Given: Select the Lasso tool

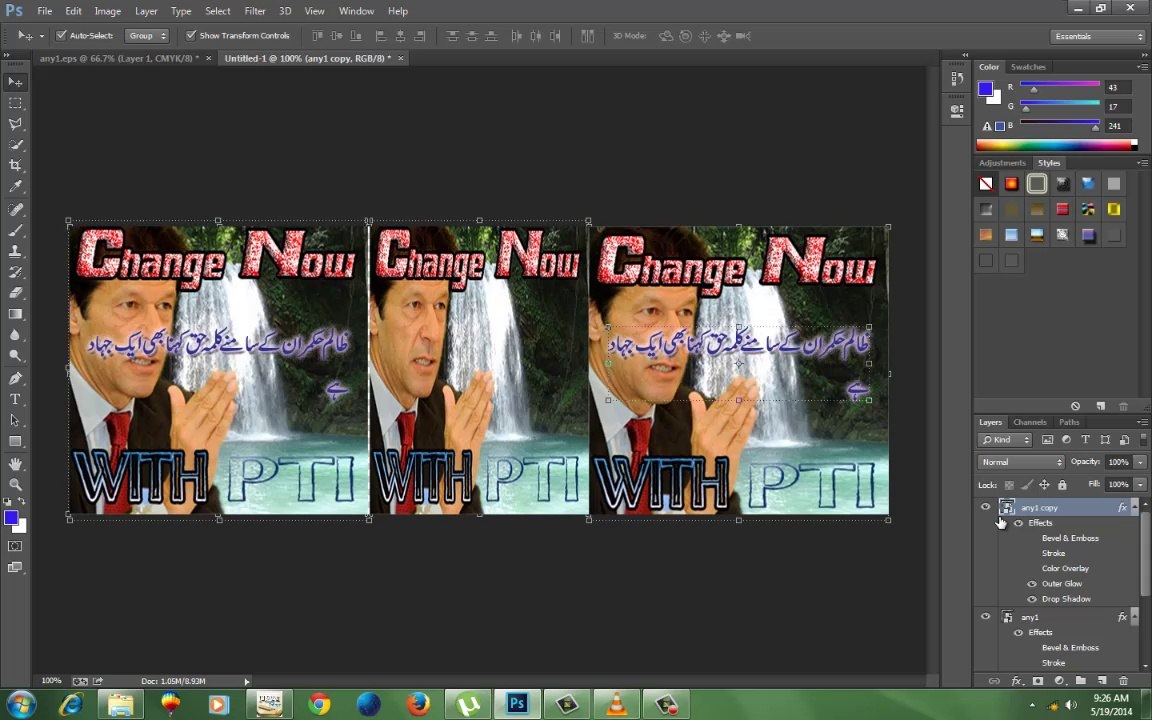Looking at the screenshot, I should coord(15,123).
